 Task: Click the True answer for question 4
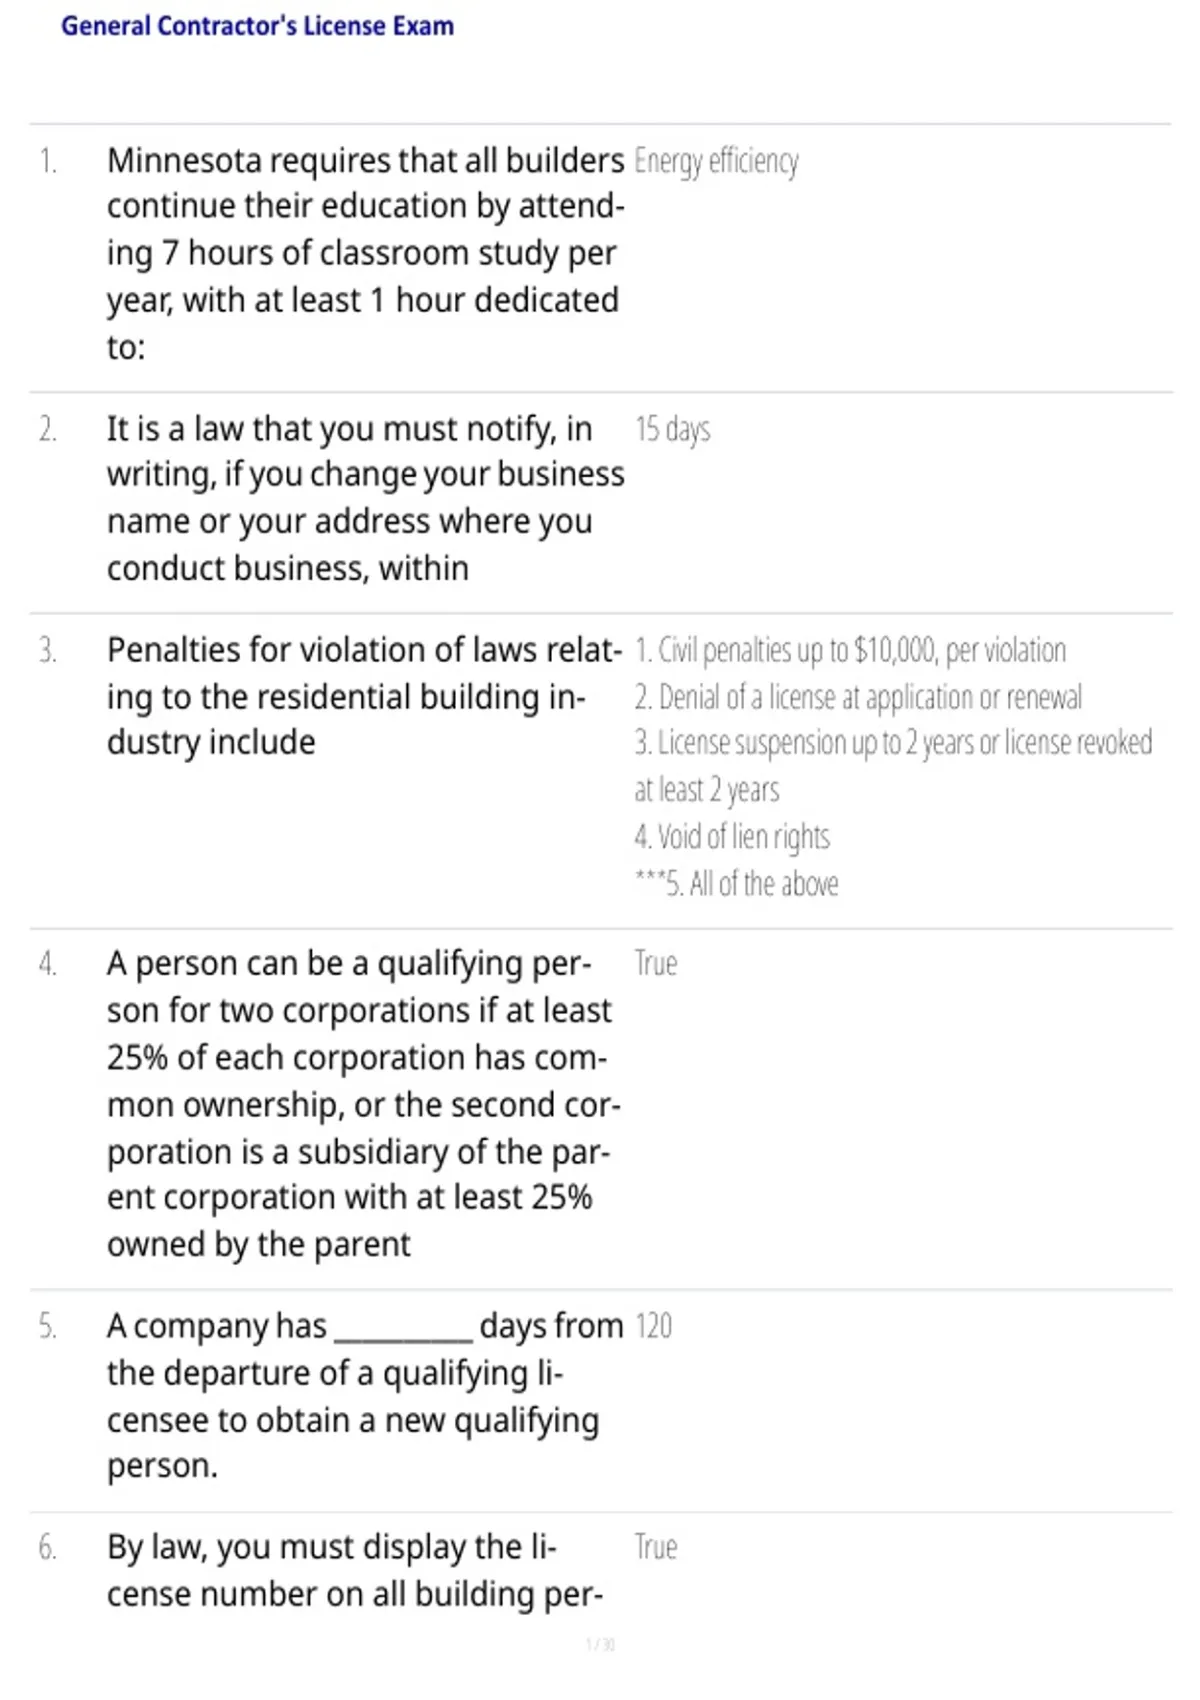(655, 963)
